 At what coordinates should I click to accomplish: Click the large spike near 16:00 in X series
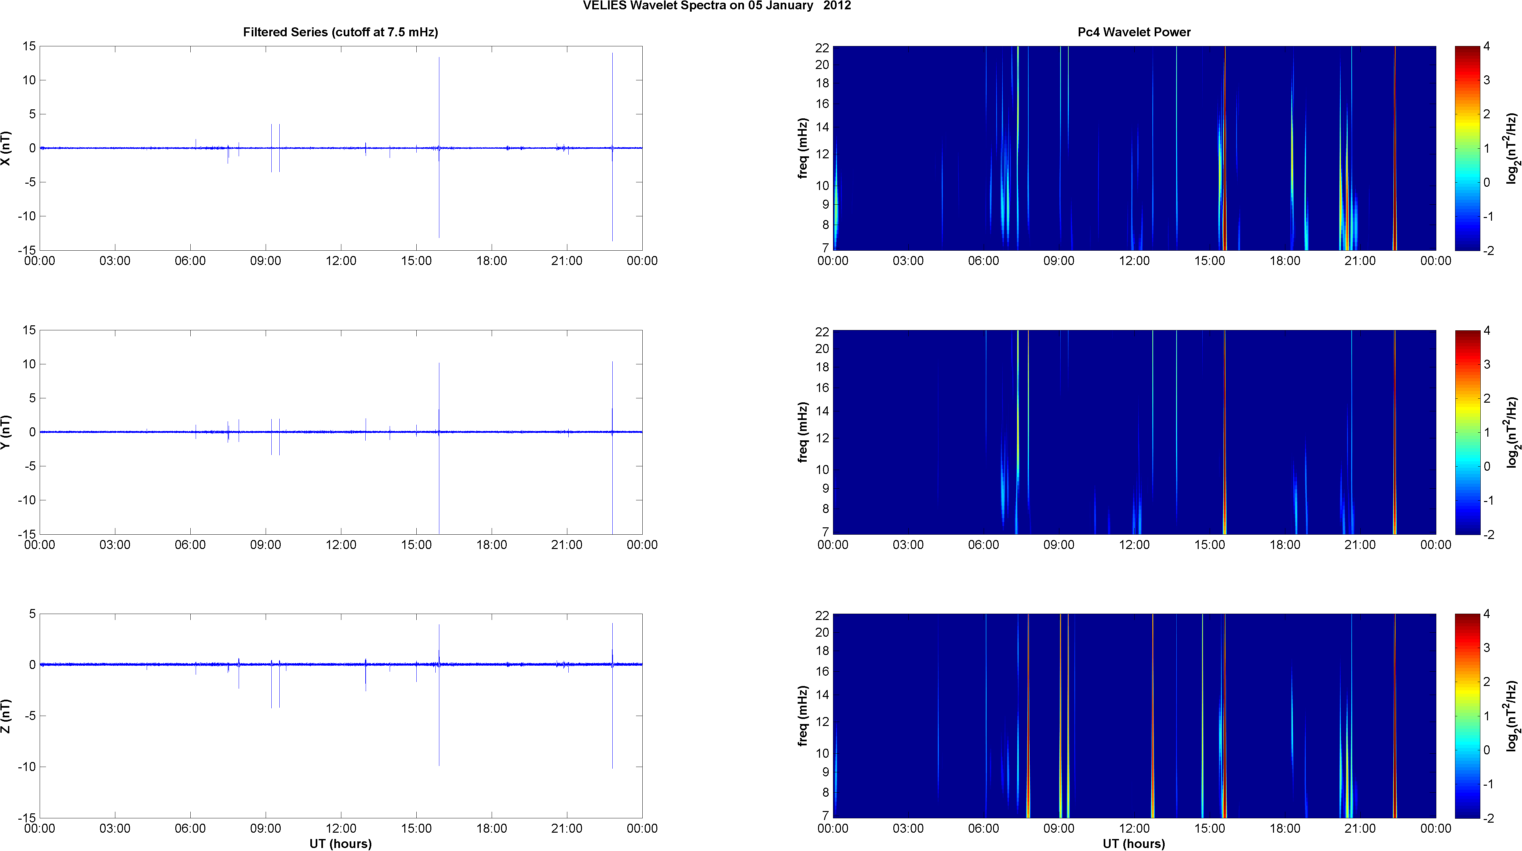(439, 100)
